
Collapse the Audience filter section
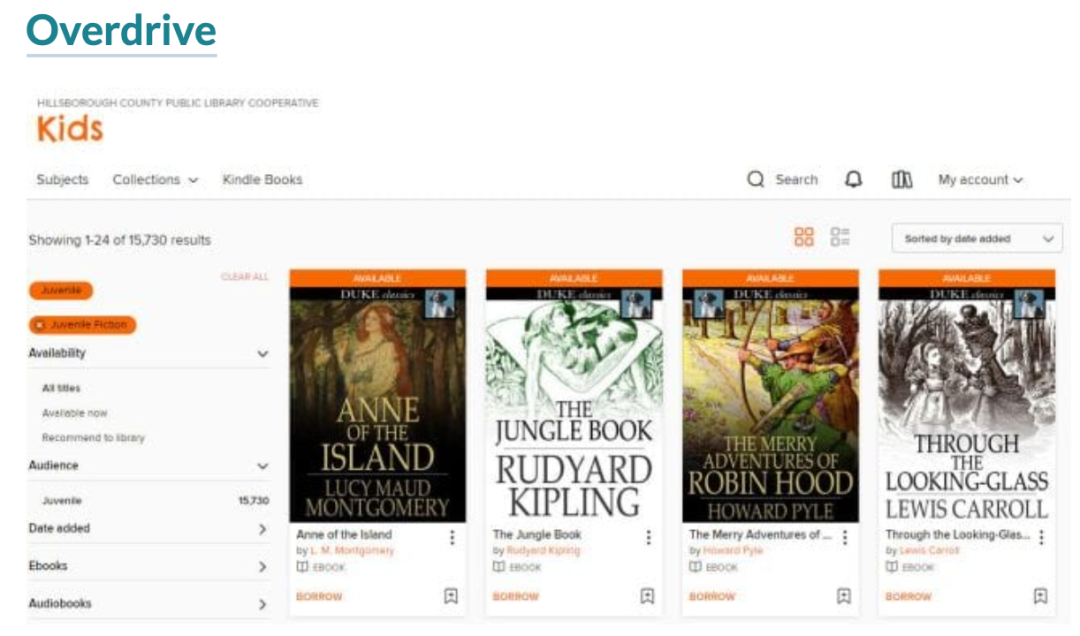coord(262,466)
